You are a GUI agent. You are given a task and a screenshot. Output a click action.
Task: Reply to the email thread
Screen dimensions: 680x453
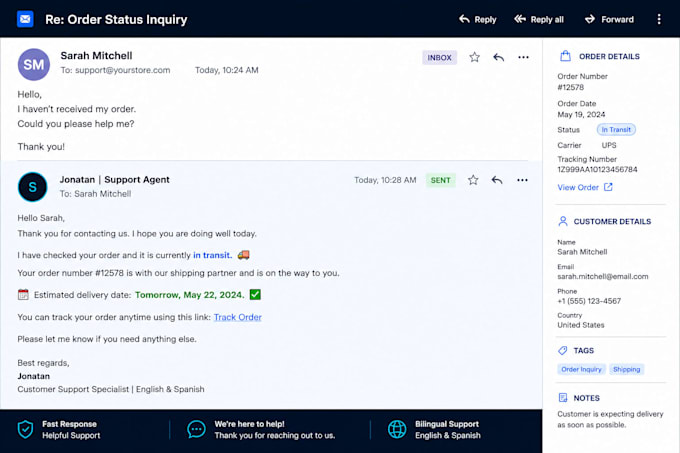(477, 20)
